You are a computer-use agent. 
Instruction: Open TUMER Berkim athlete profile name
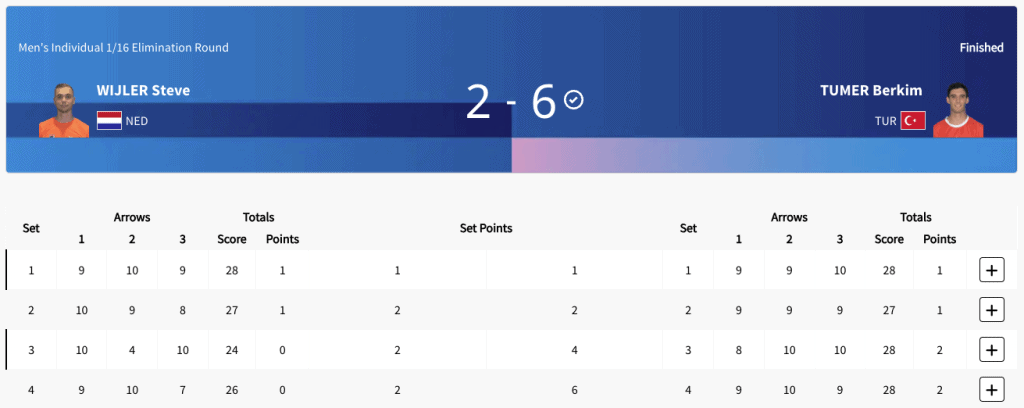tap(872, 91)
